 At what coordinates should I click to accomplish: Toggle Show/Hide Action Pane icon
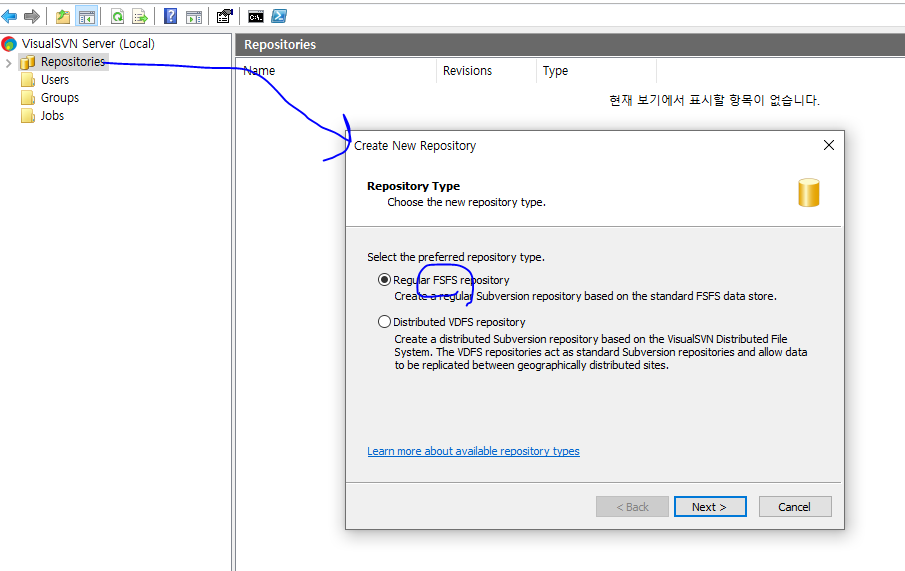(x=194, y=17)
